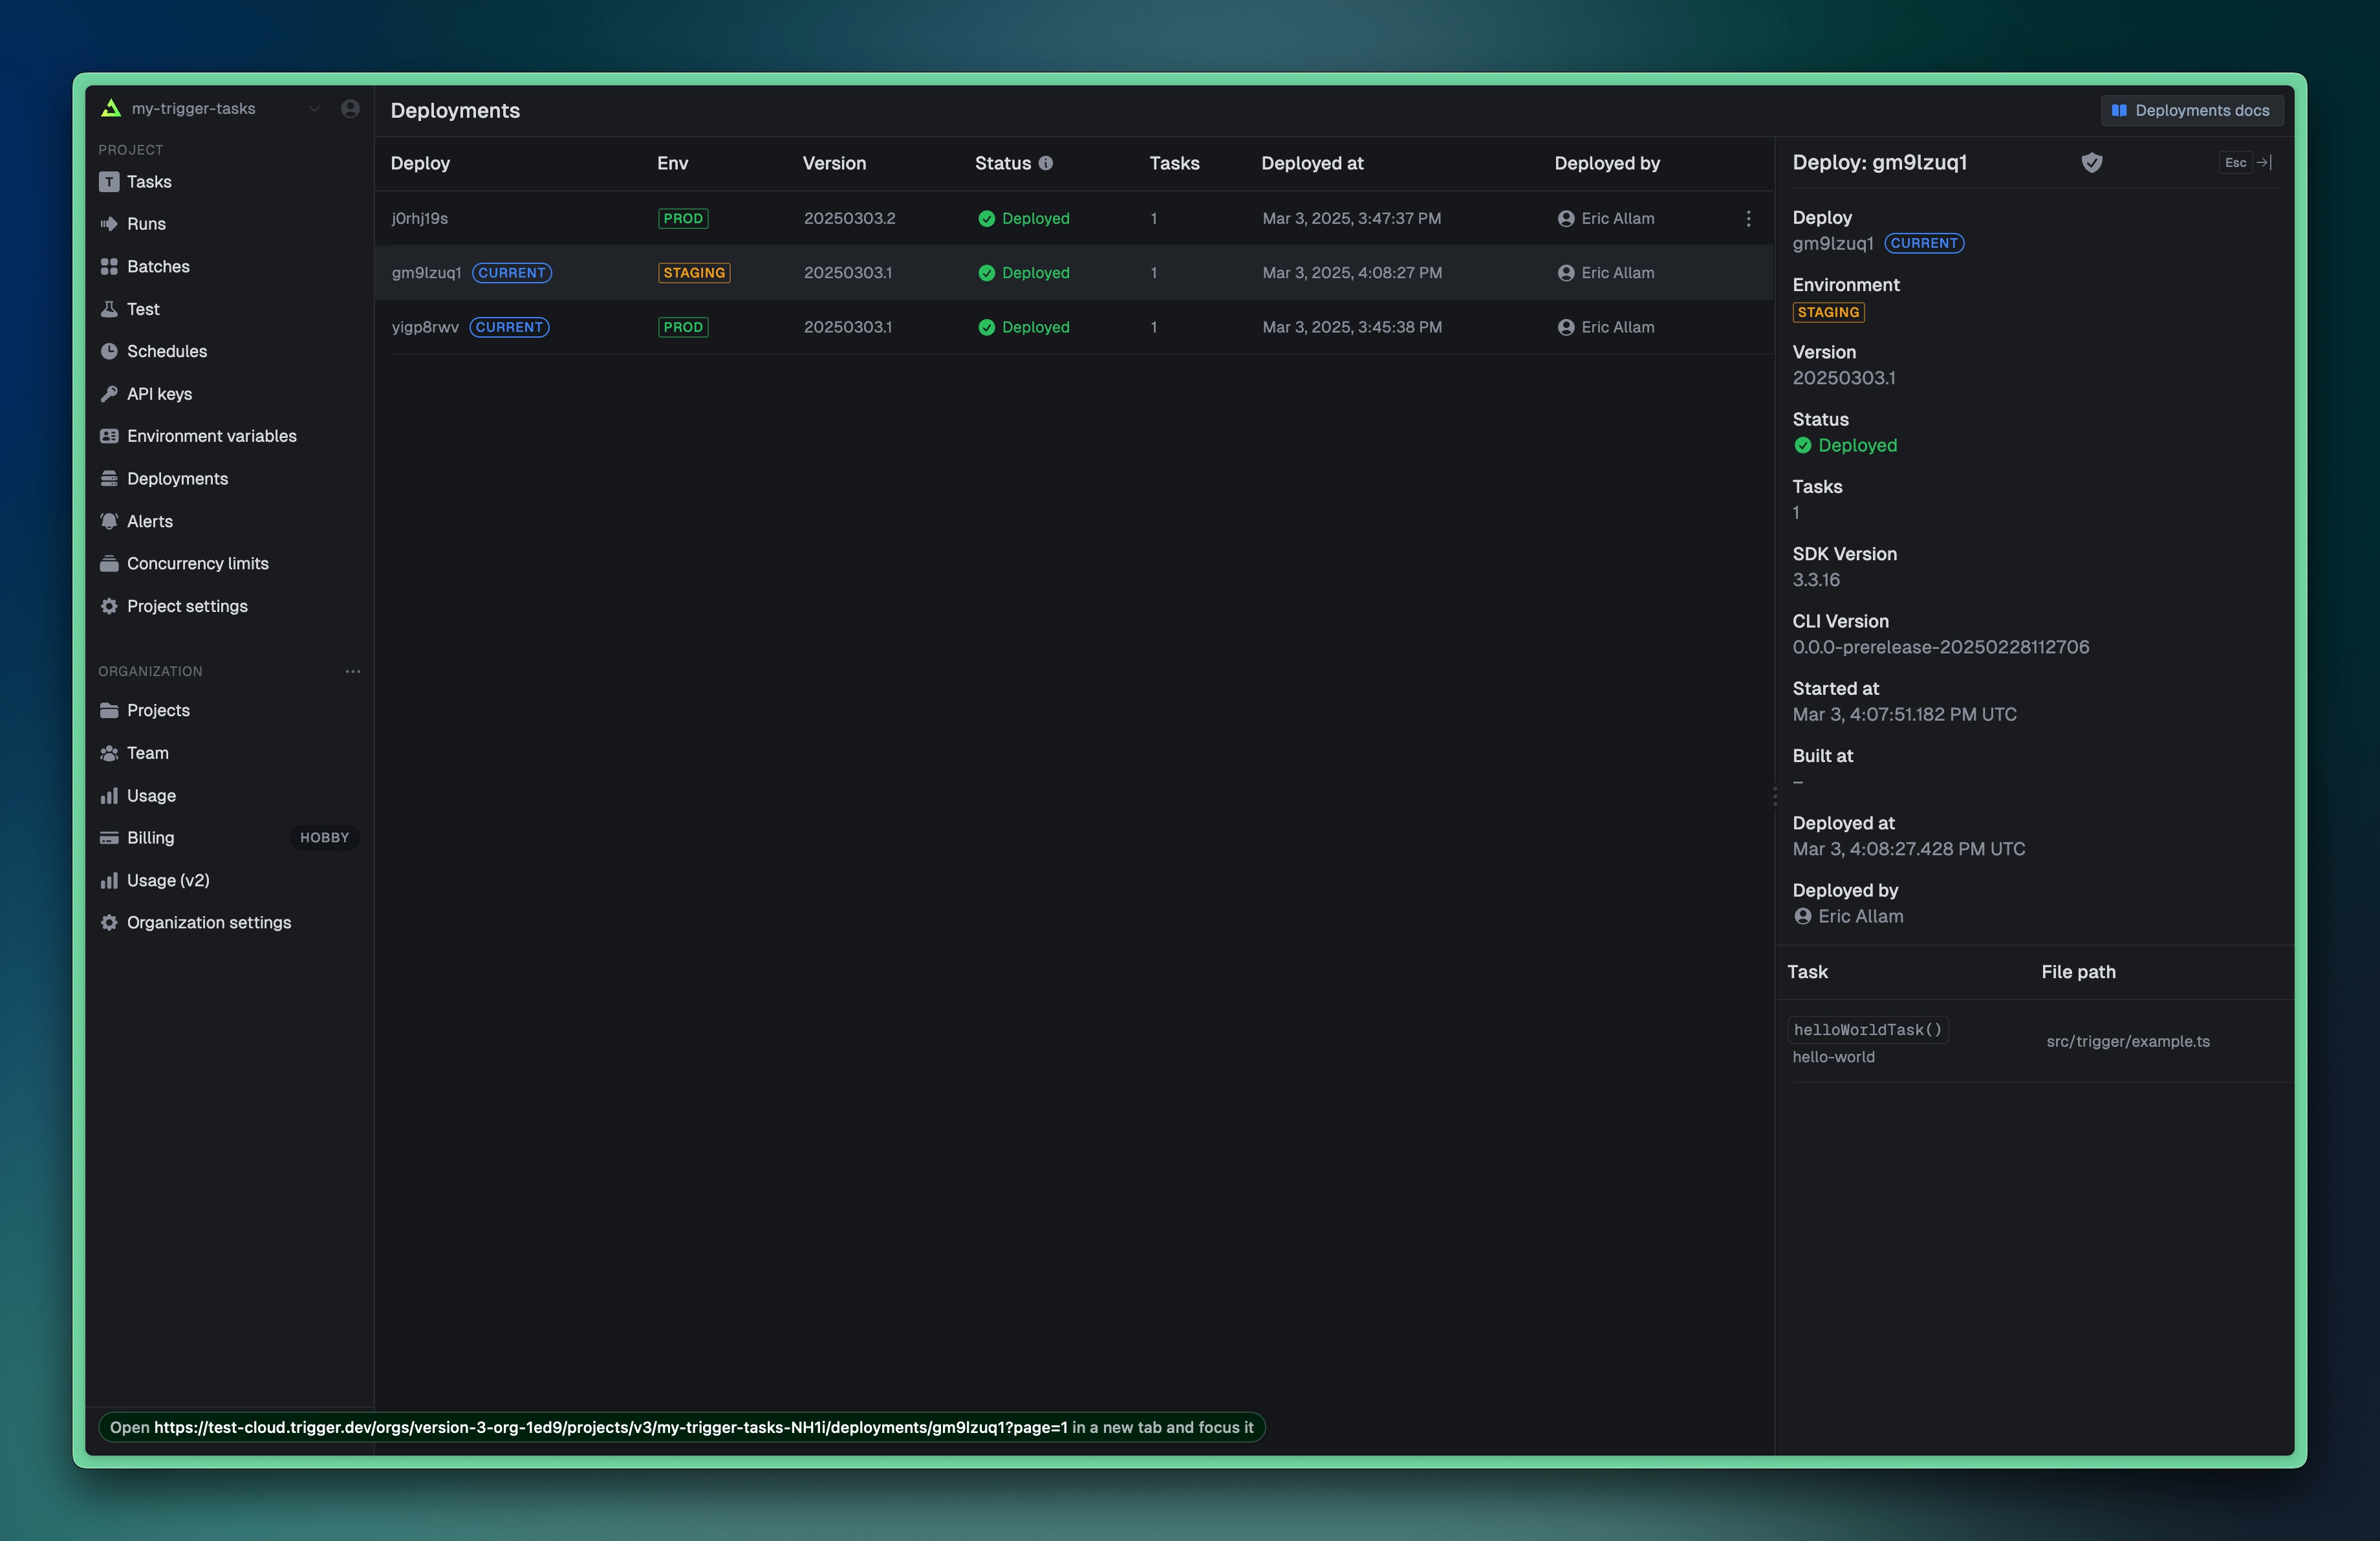Open the Deployments docs

click(2192, 110)
